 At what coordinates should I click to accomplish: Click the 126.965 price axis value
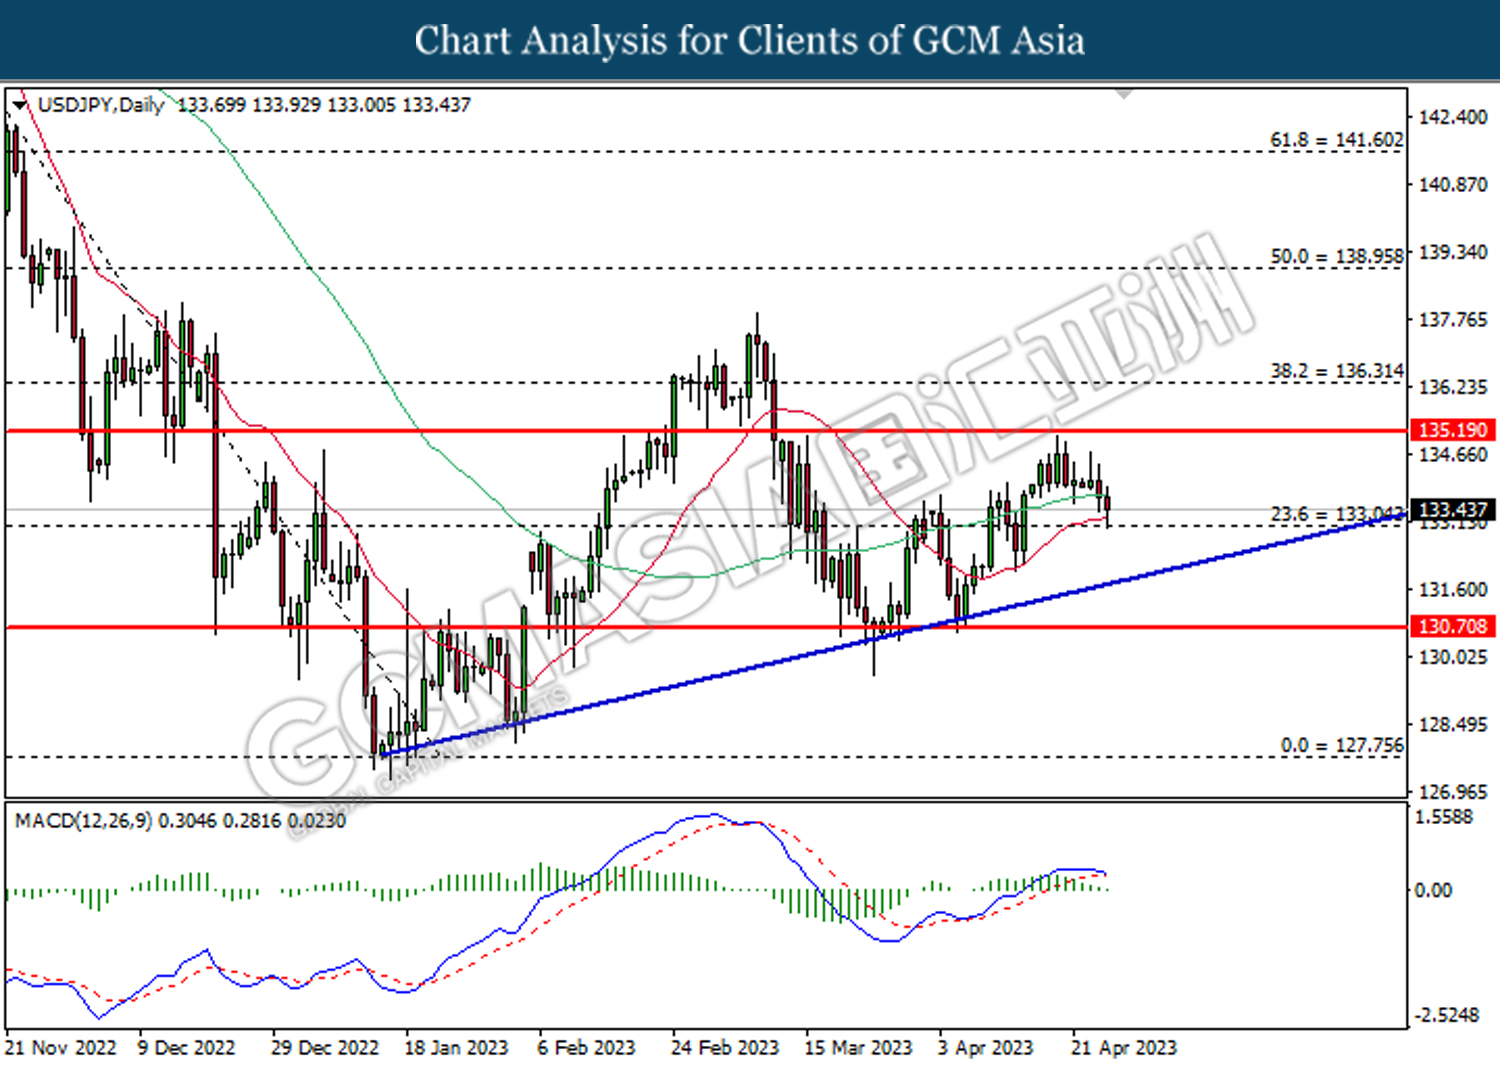pyautogui.click(x=1453, y=792)
